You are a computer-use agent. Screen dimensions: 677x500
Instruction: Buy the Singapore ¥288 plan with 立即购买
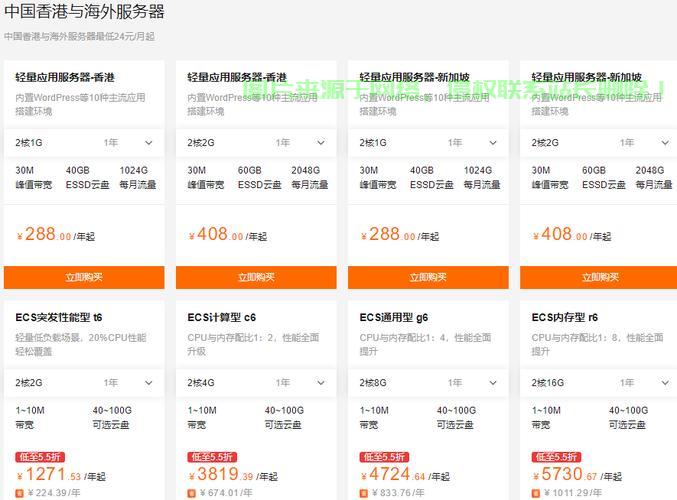tap(428, 277)
